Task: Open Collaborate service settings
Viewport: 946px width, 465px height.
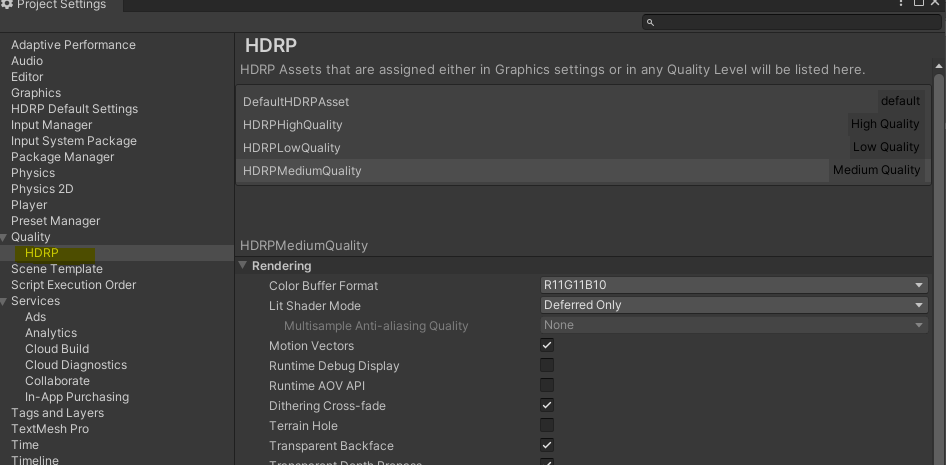Action: [x=57, y=381]
